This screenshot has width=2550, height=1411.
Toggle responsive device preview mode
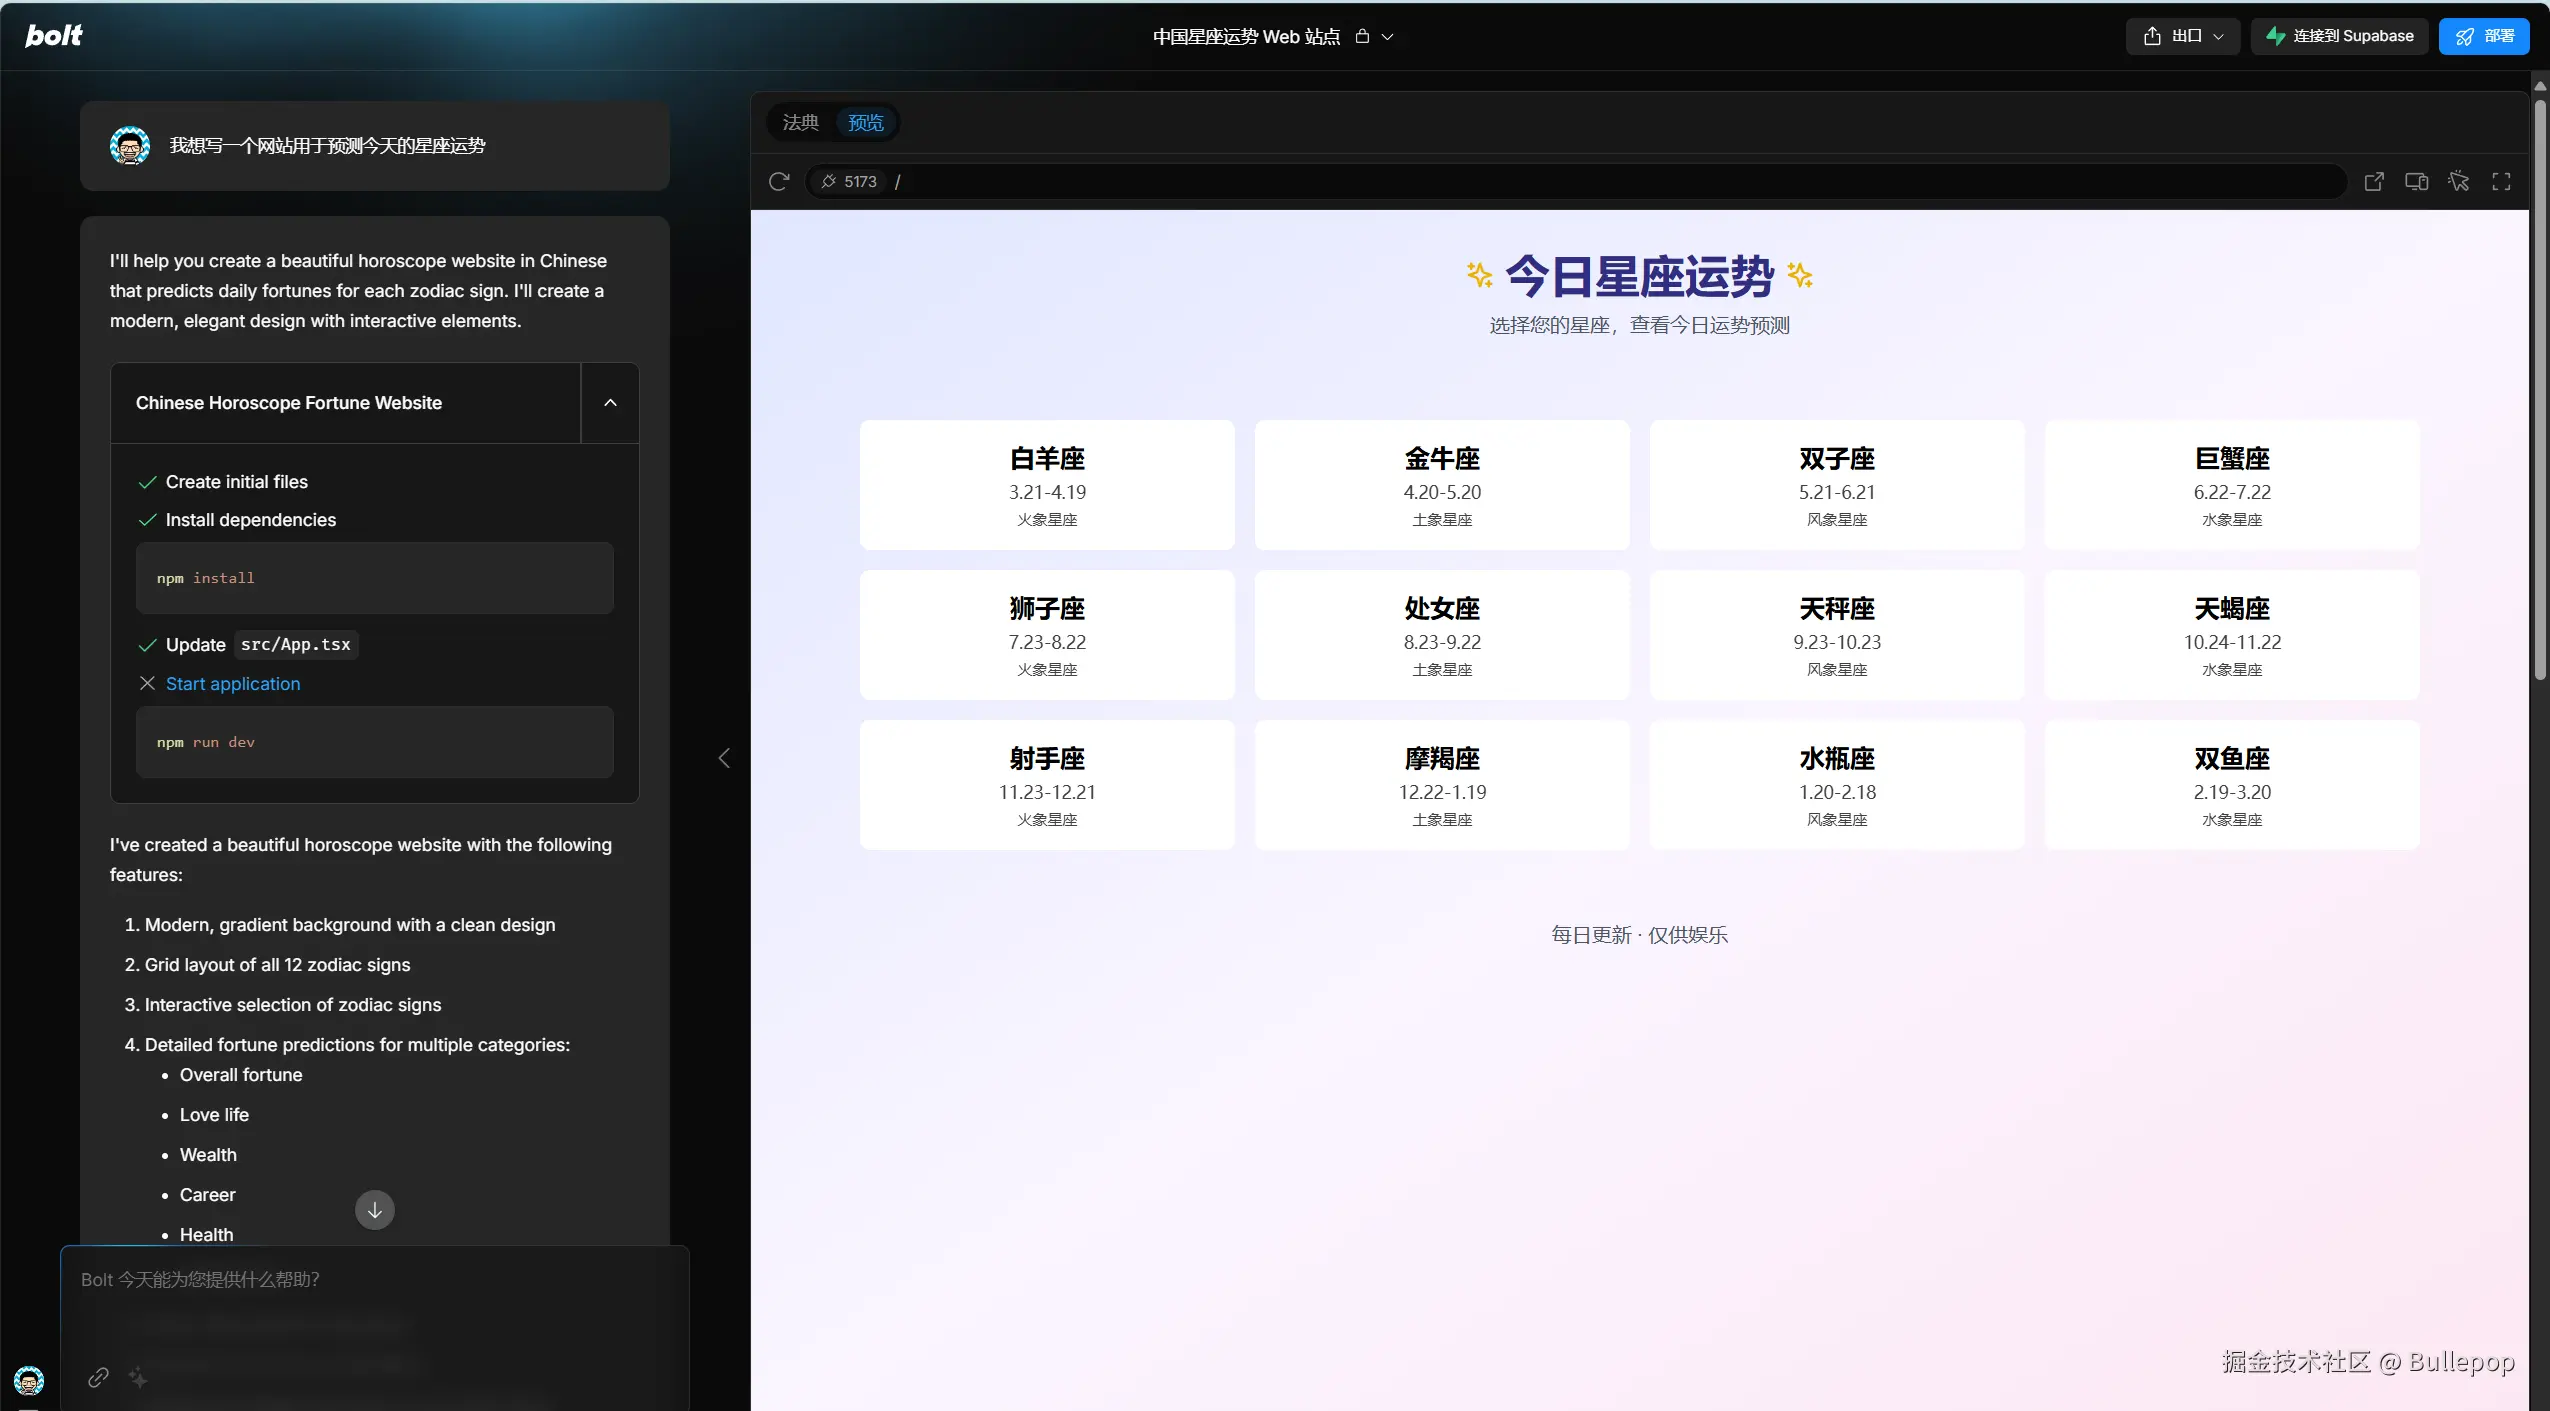pos(2416,181)
